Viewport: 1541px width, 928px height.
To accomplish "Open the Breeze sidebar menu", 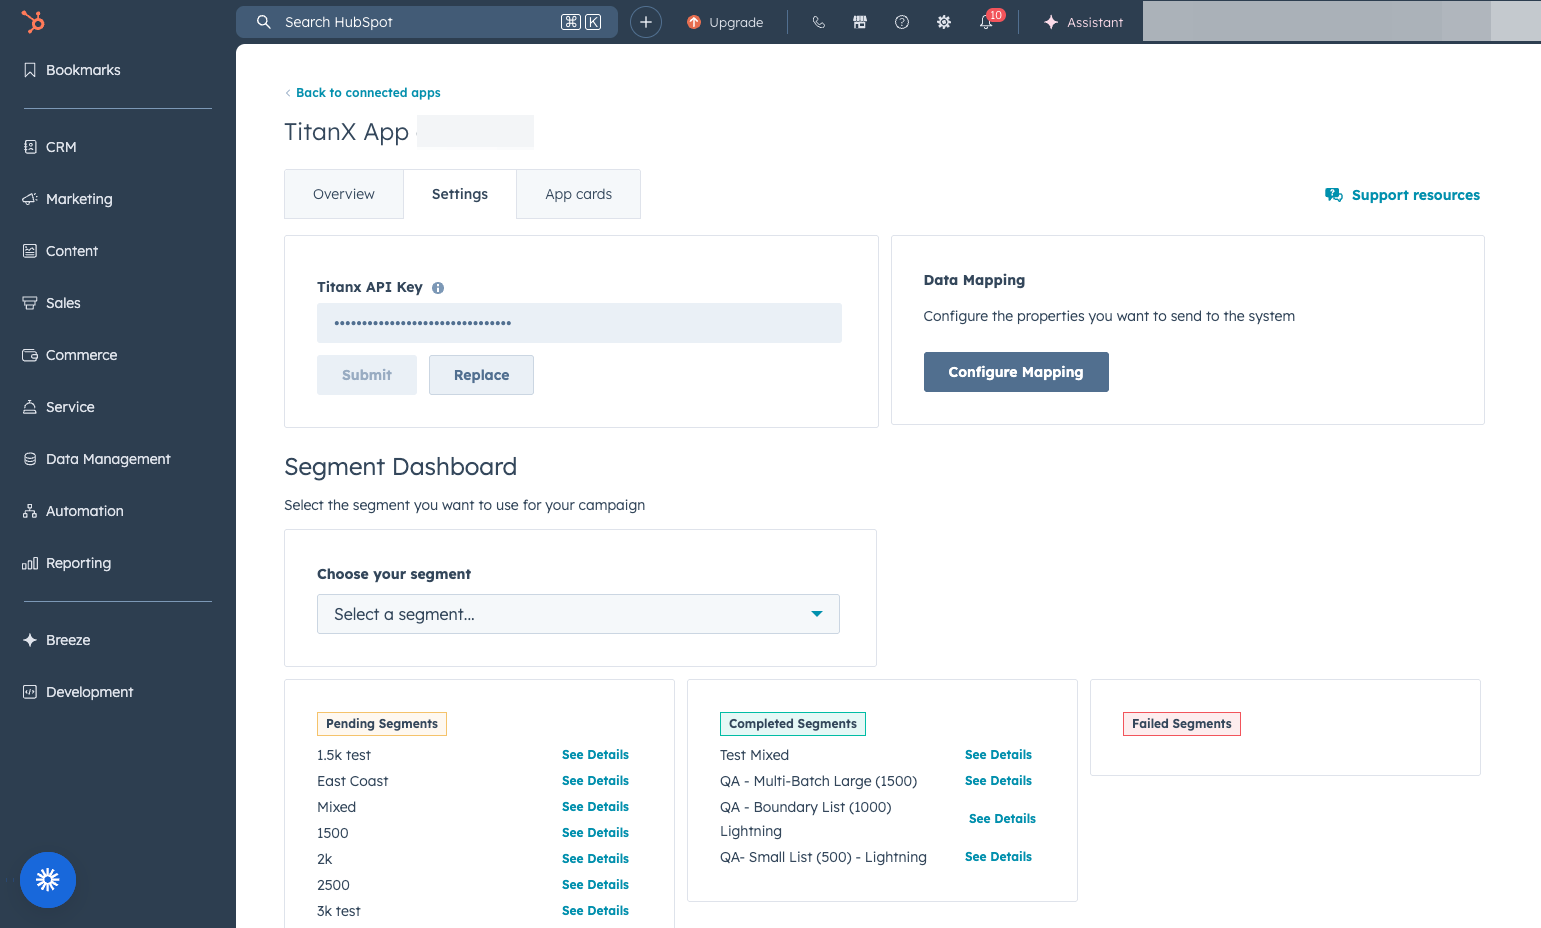I will click(x=57, y=640).
